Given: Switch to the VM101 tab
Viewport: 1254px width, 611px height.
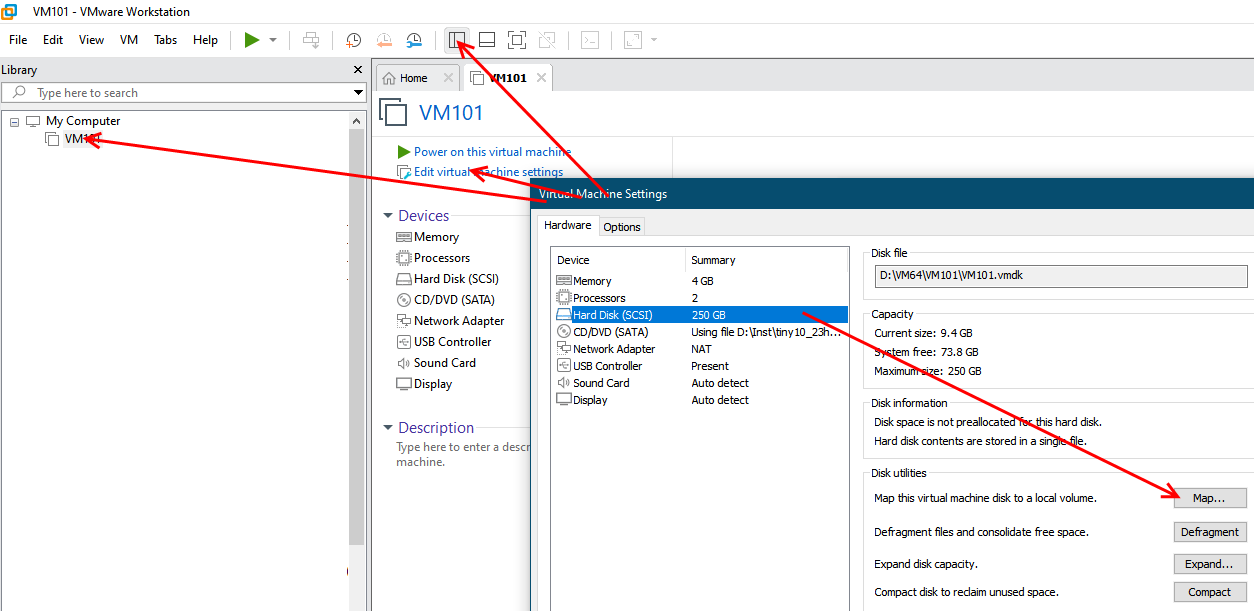Looking at the screenshot, I should [508, 78].
